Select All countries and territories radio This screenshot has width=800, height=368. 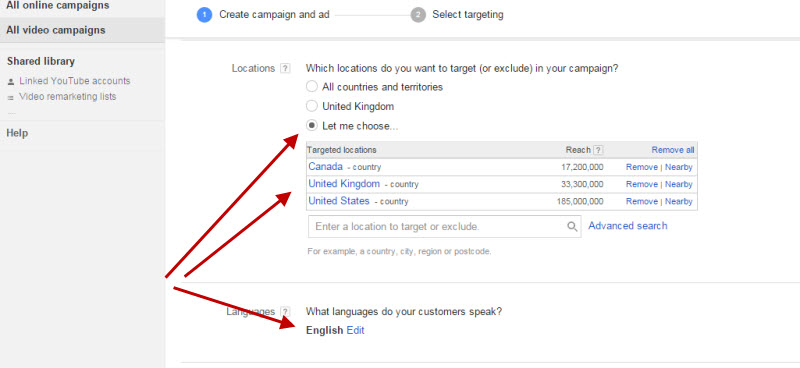coord(312,87)
